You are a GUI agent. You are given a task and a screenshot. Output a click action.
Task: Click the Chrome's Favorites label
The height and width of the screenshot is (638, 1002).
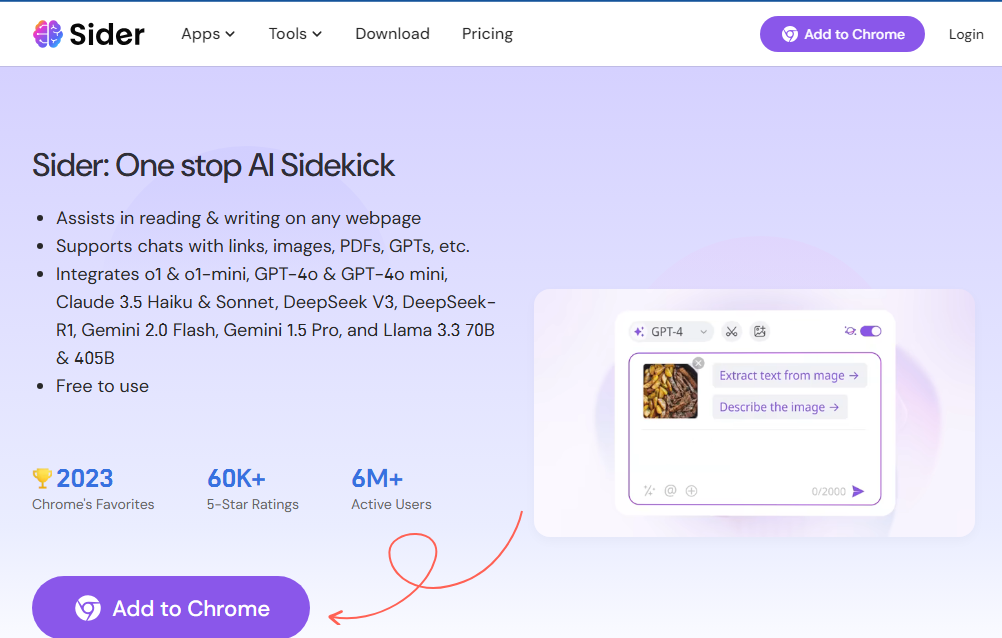click(x=93, y=504)
